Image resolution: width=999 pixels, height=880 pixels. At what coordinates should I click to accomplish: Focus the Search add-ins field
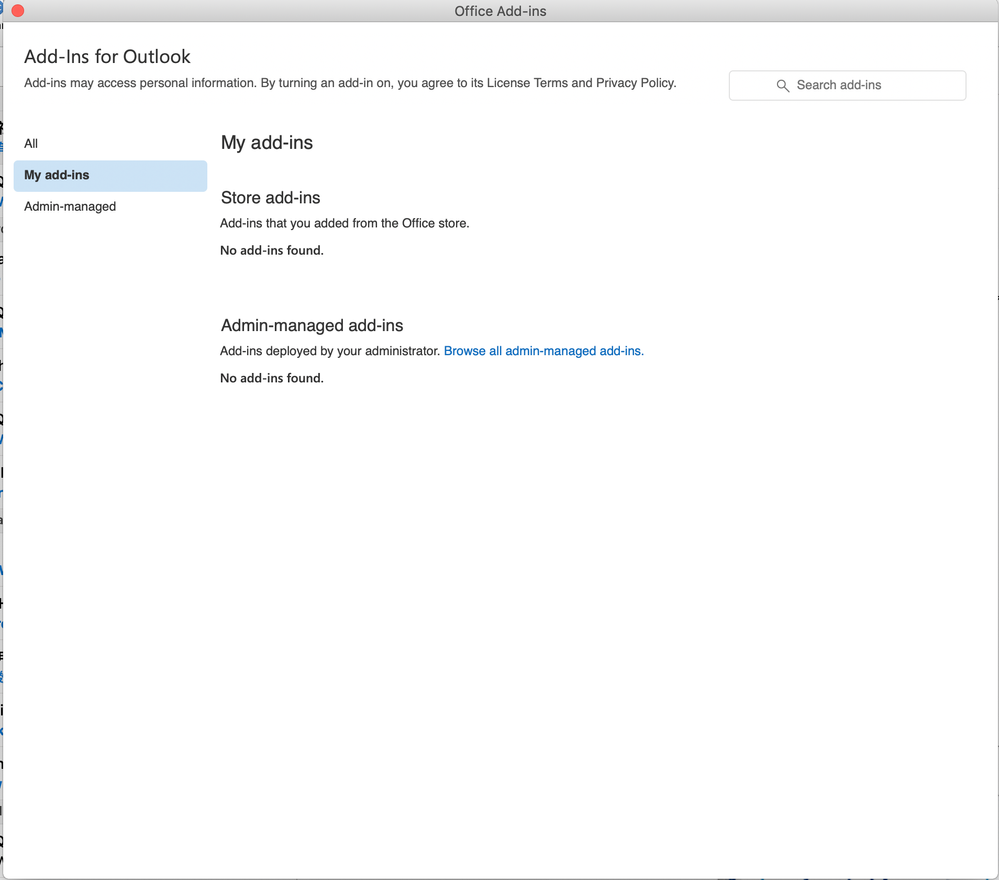click(847, 85)
